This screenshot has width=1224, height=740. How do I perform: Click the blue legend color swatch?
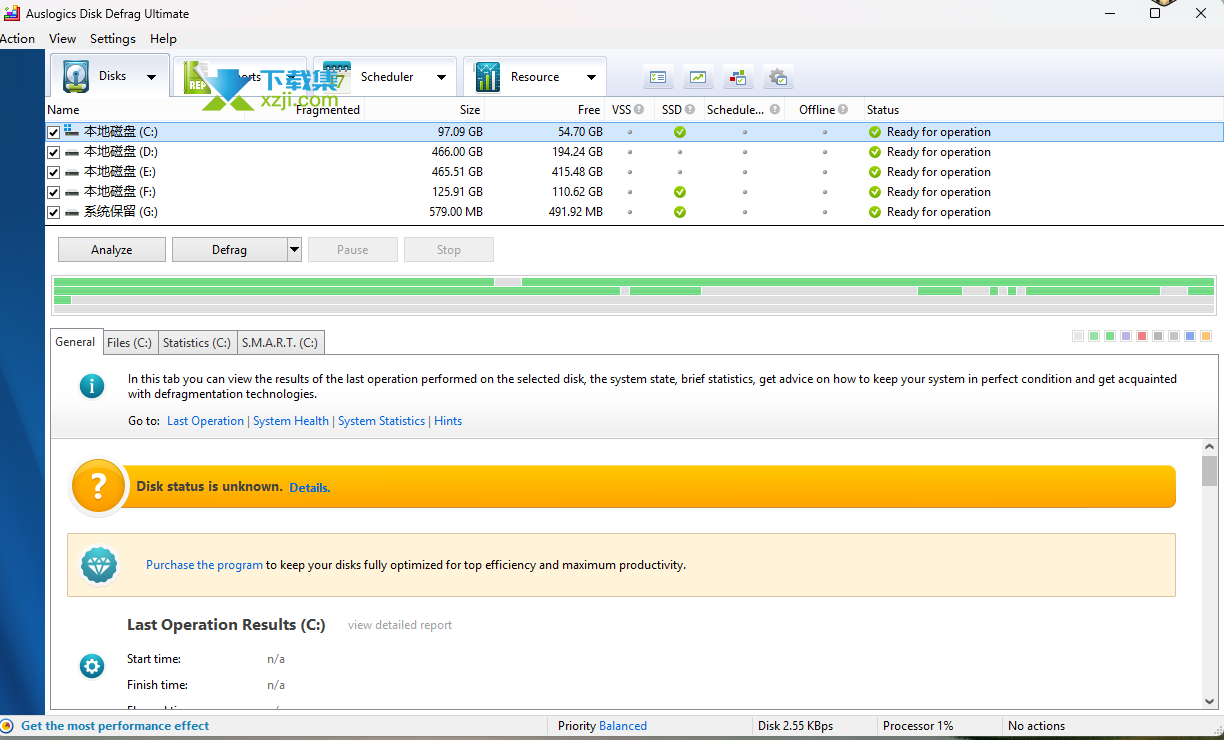click(1190, 336)
